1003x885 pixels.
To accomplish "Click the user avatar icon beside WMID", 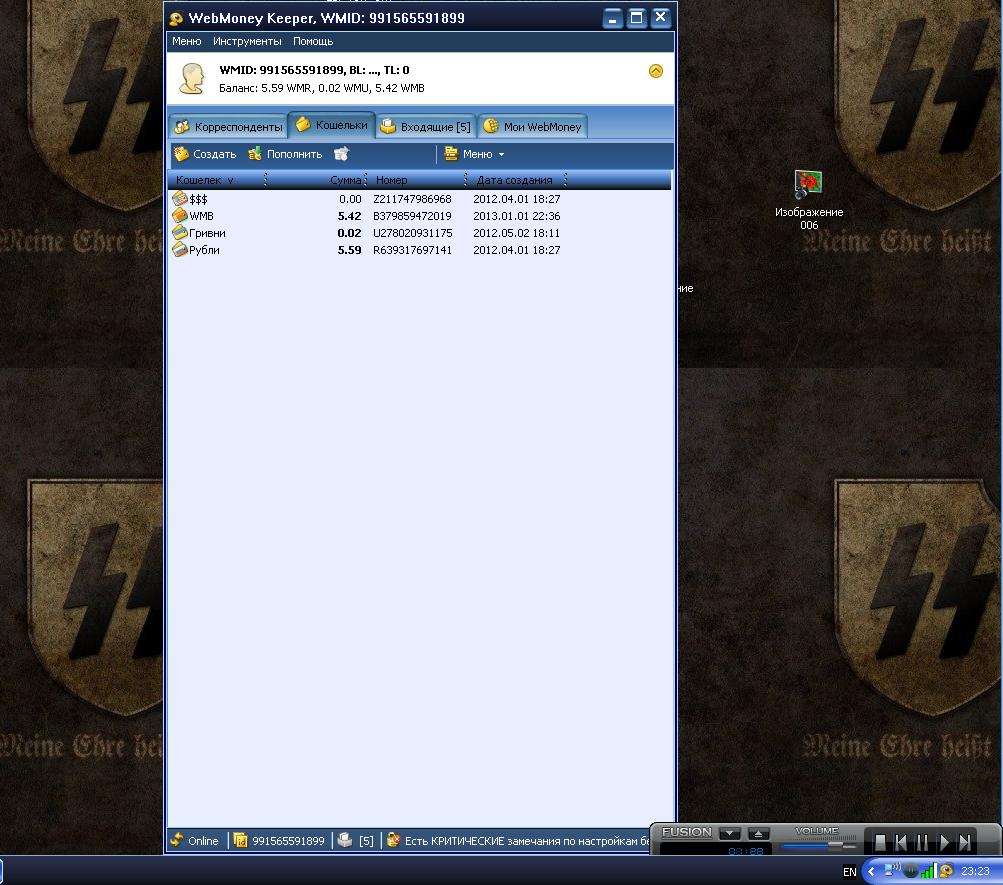I will [191, 78].
